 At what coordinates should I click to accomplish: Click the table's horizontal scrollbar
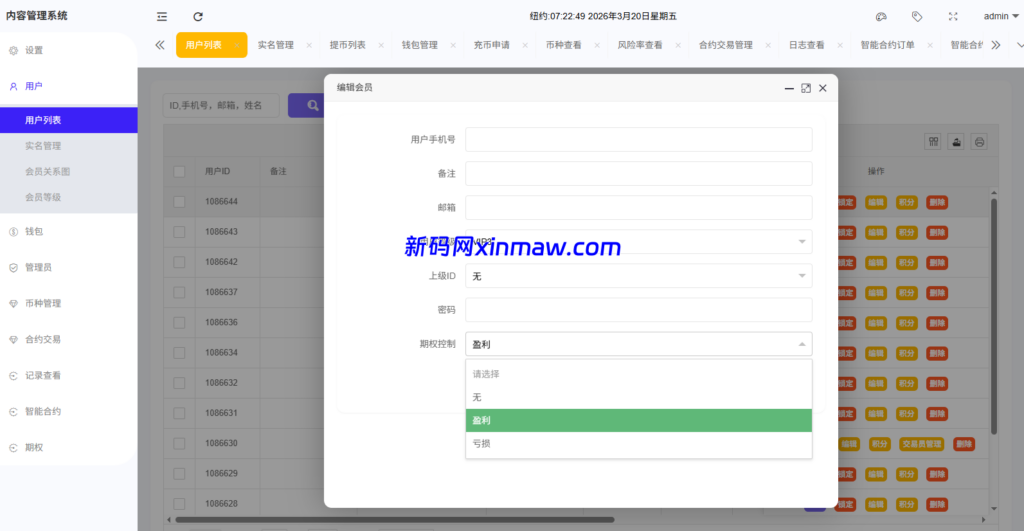[394, 520]
